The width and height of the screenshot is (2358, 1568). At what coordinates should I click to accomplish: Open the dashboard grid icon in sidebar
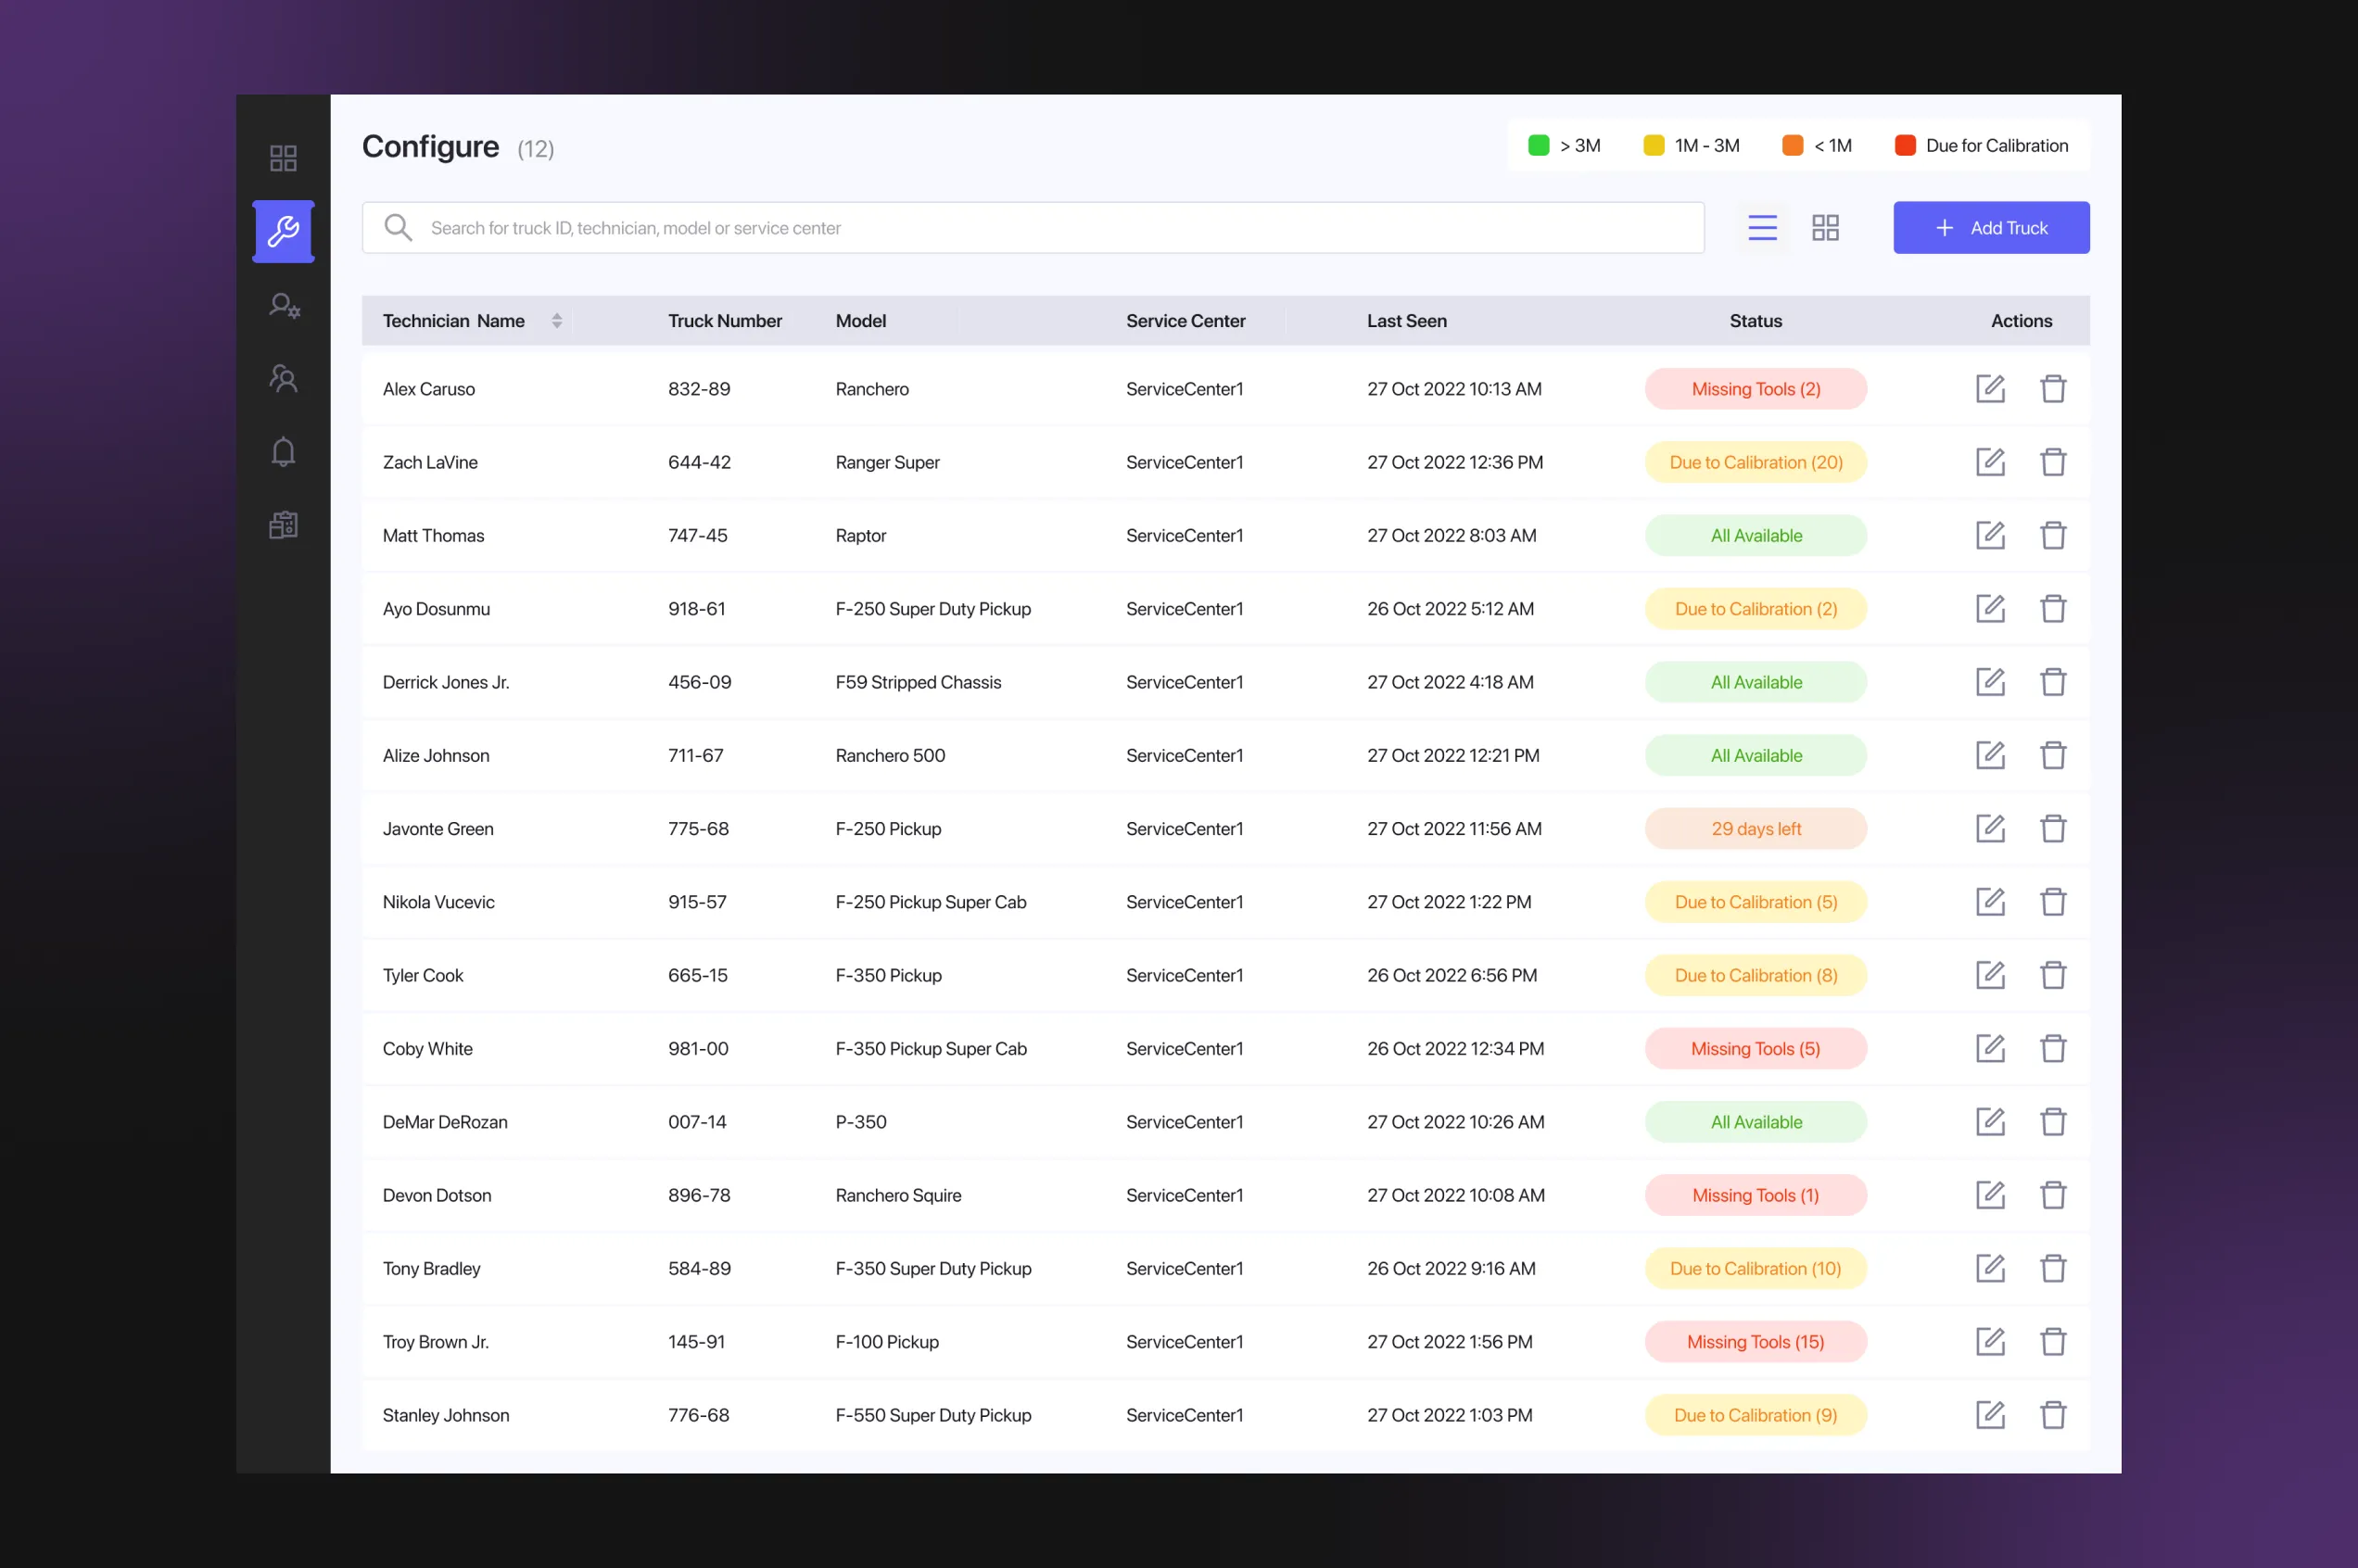283,158
